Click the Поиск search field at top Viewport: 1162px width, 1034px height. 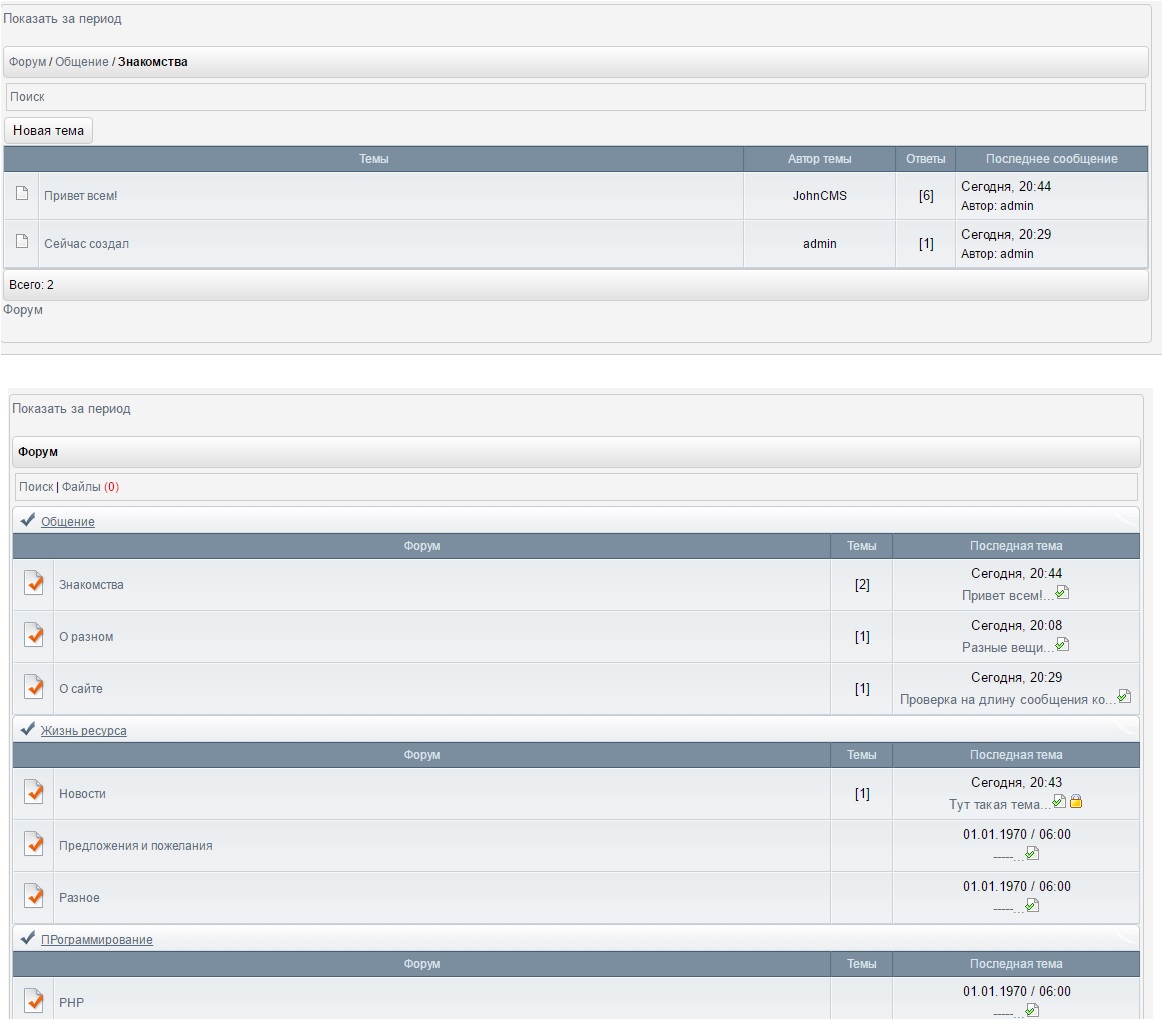point(575,97)
